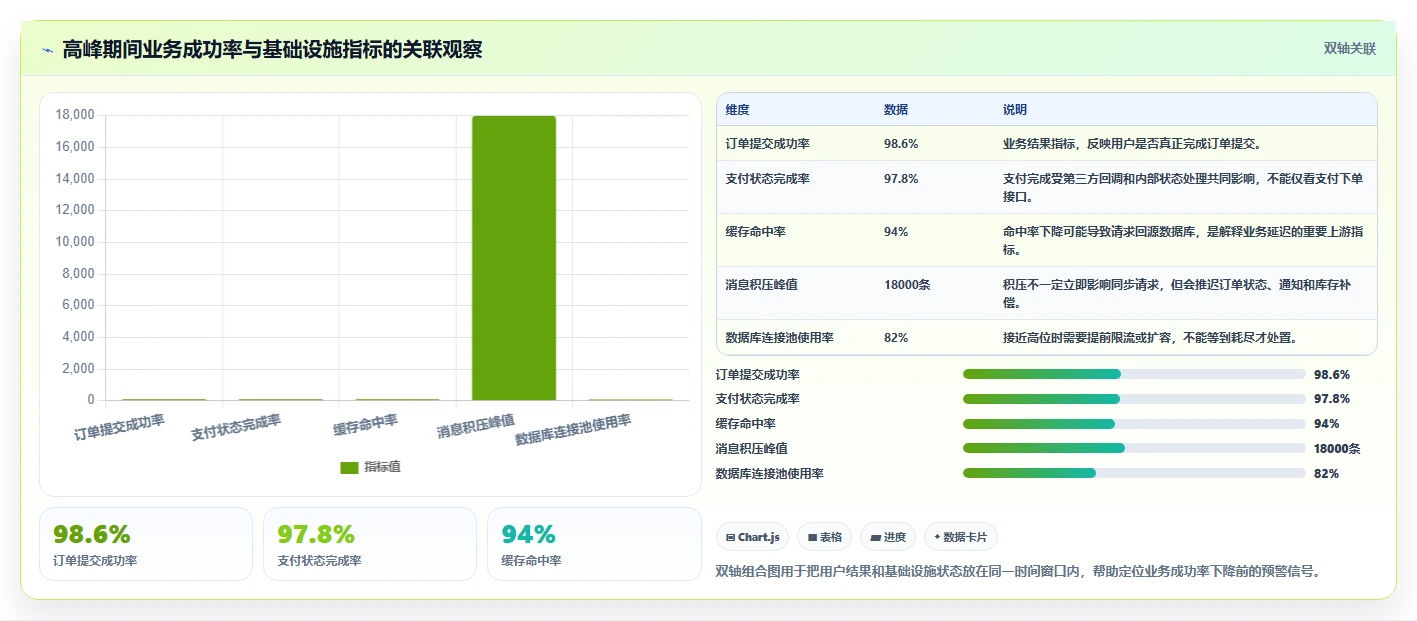
Task: Click the 数据库连接池使用率 progress bar
Action: pyautogui.click(x=1134, y=473)
